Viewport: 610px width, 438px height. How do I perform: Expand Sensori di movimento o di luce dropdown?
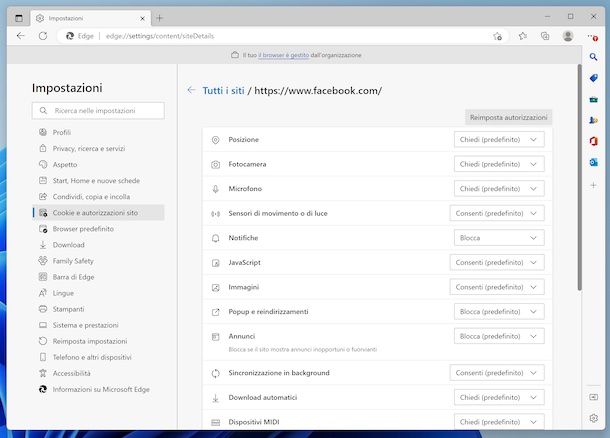(497, 213)
